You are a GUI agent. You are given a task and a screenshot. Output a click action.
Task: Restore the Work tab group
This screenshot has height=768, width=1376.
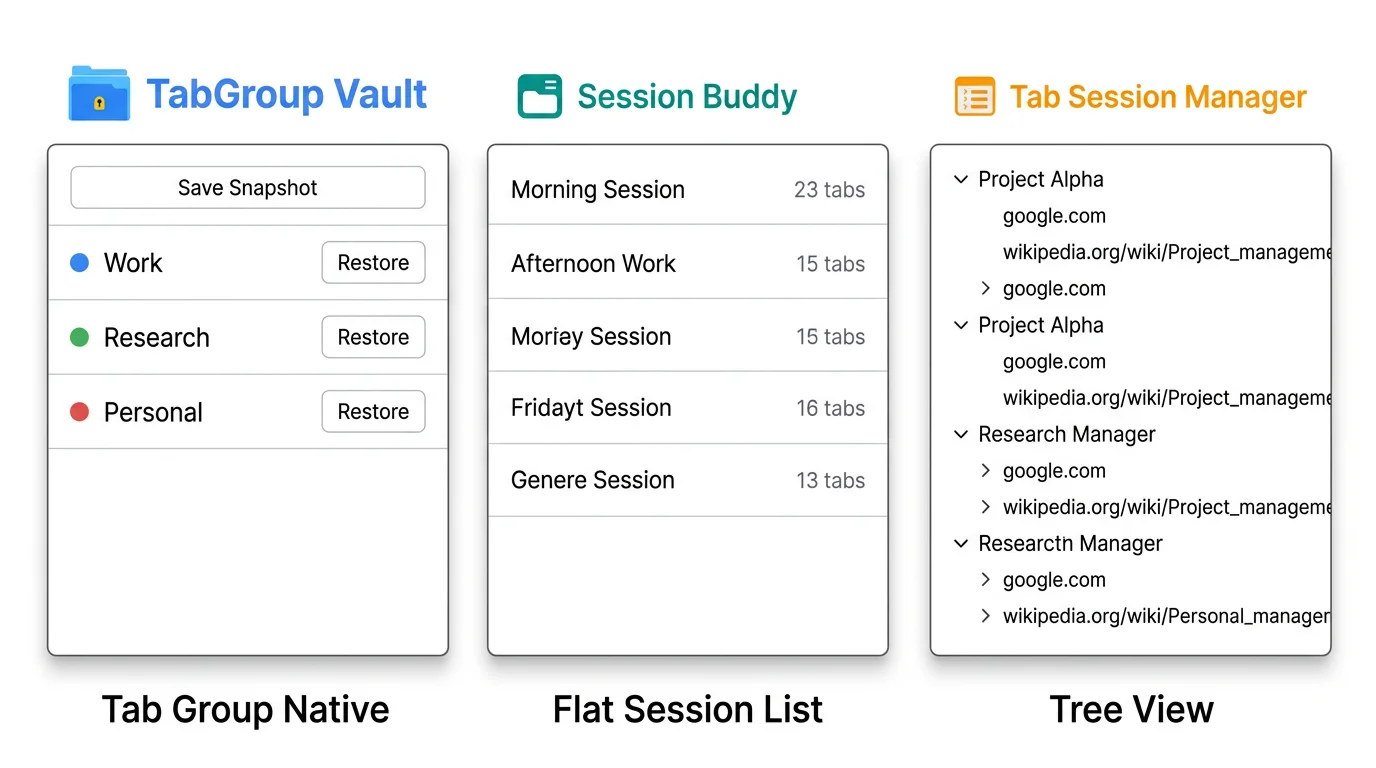click(373, 262)
